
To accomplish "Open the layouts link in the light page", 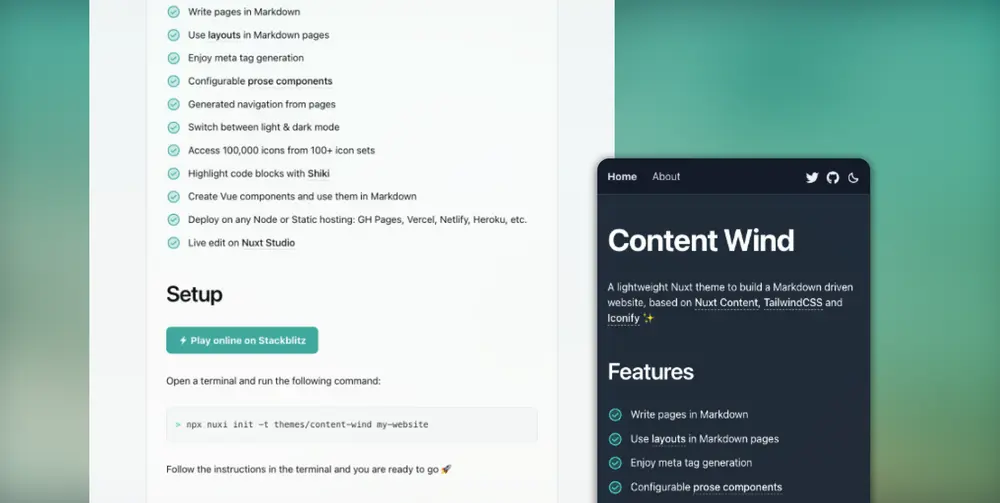I will click(x=224, y=35).
